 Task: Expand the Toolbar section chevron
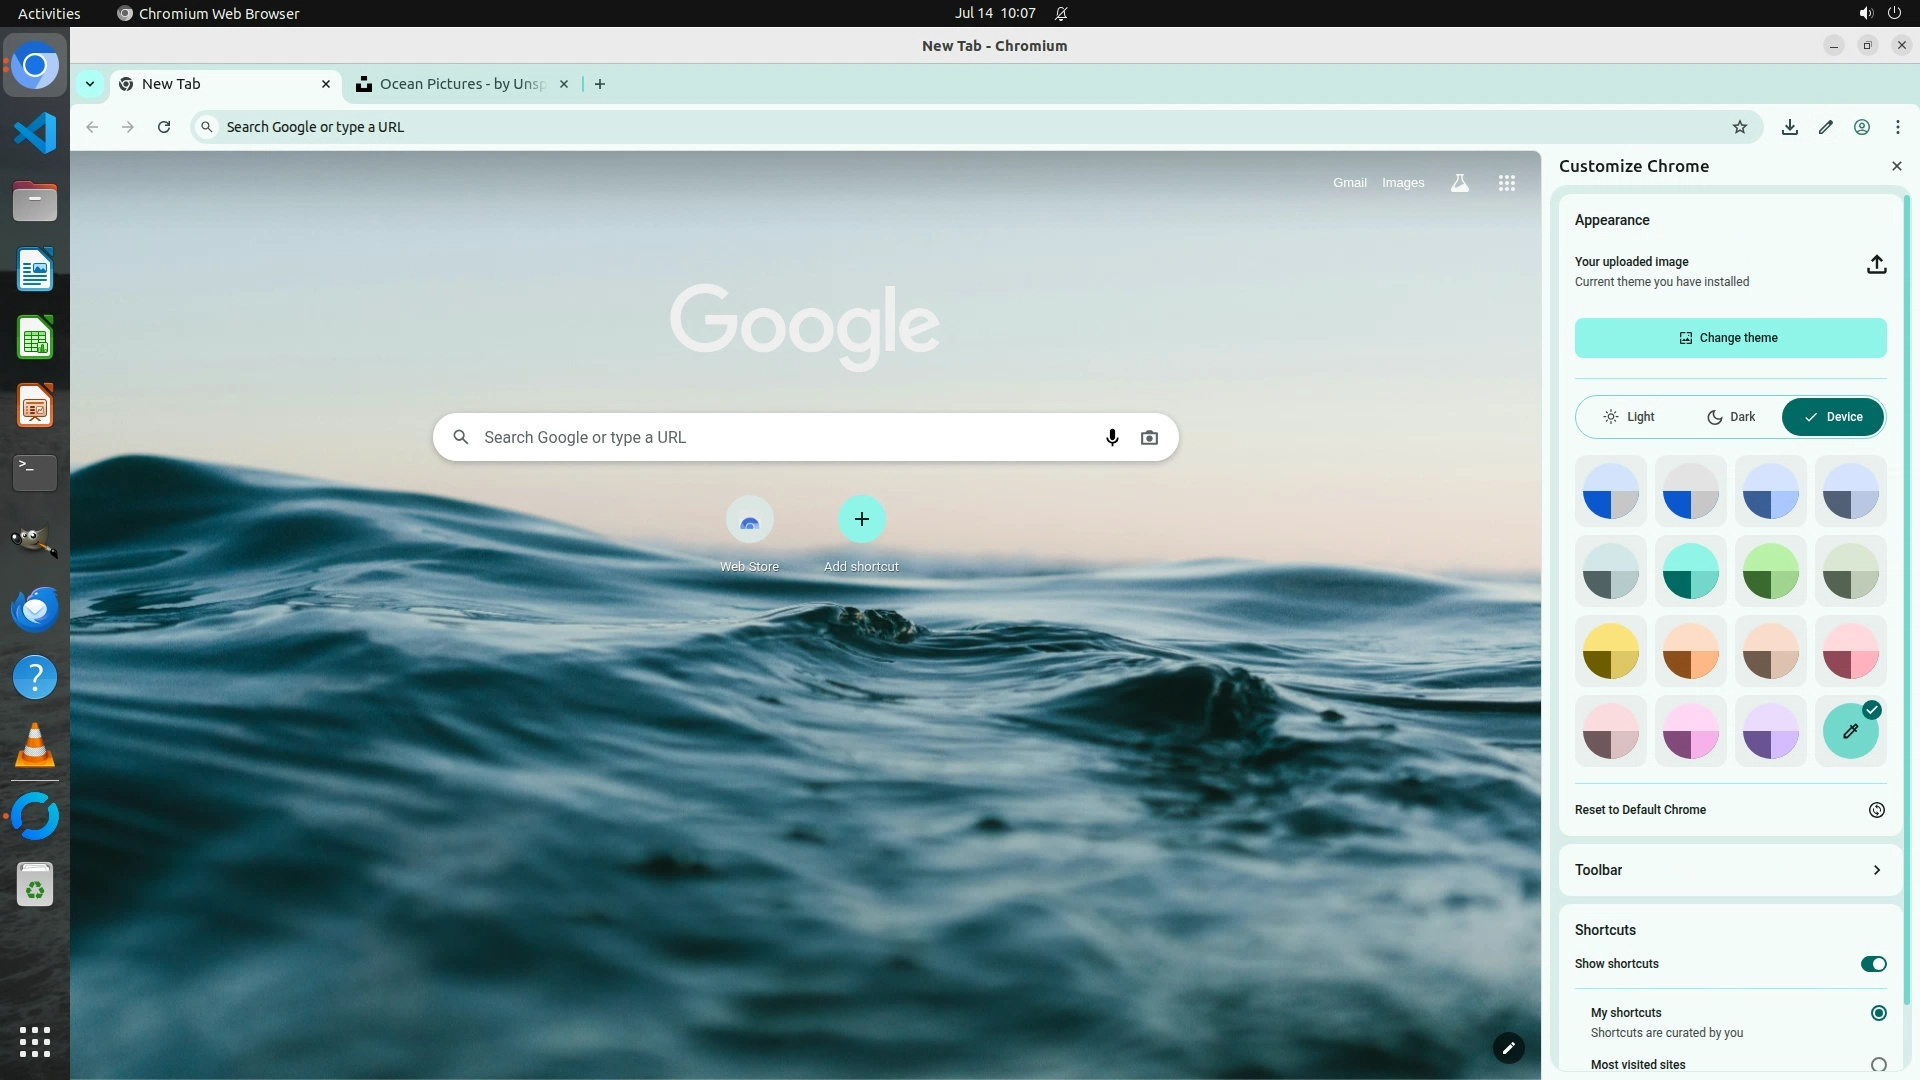pos(1876,870)
